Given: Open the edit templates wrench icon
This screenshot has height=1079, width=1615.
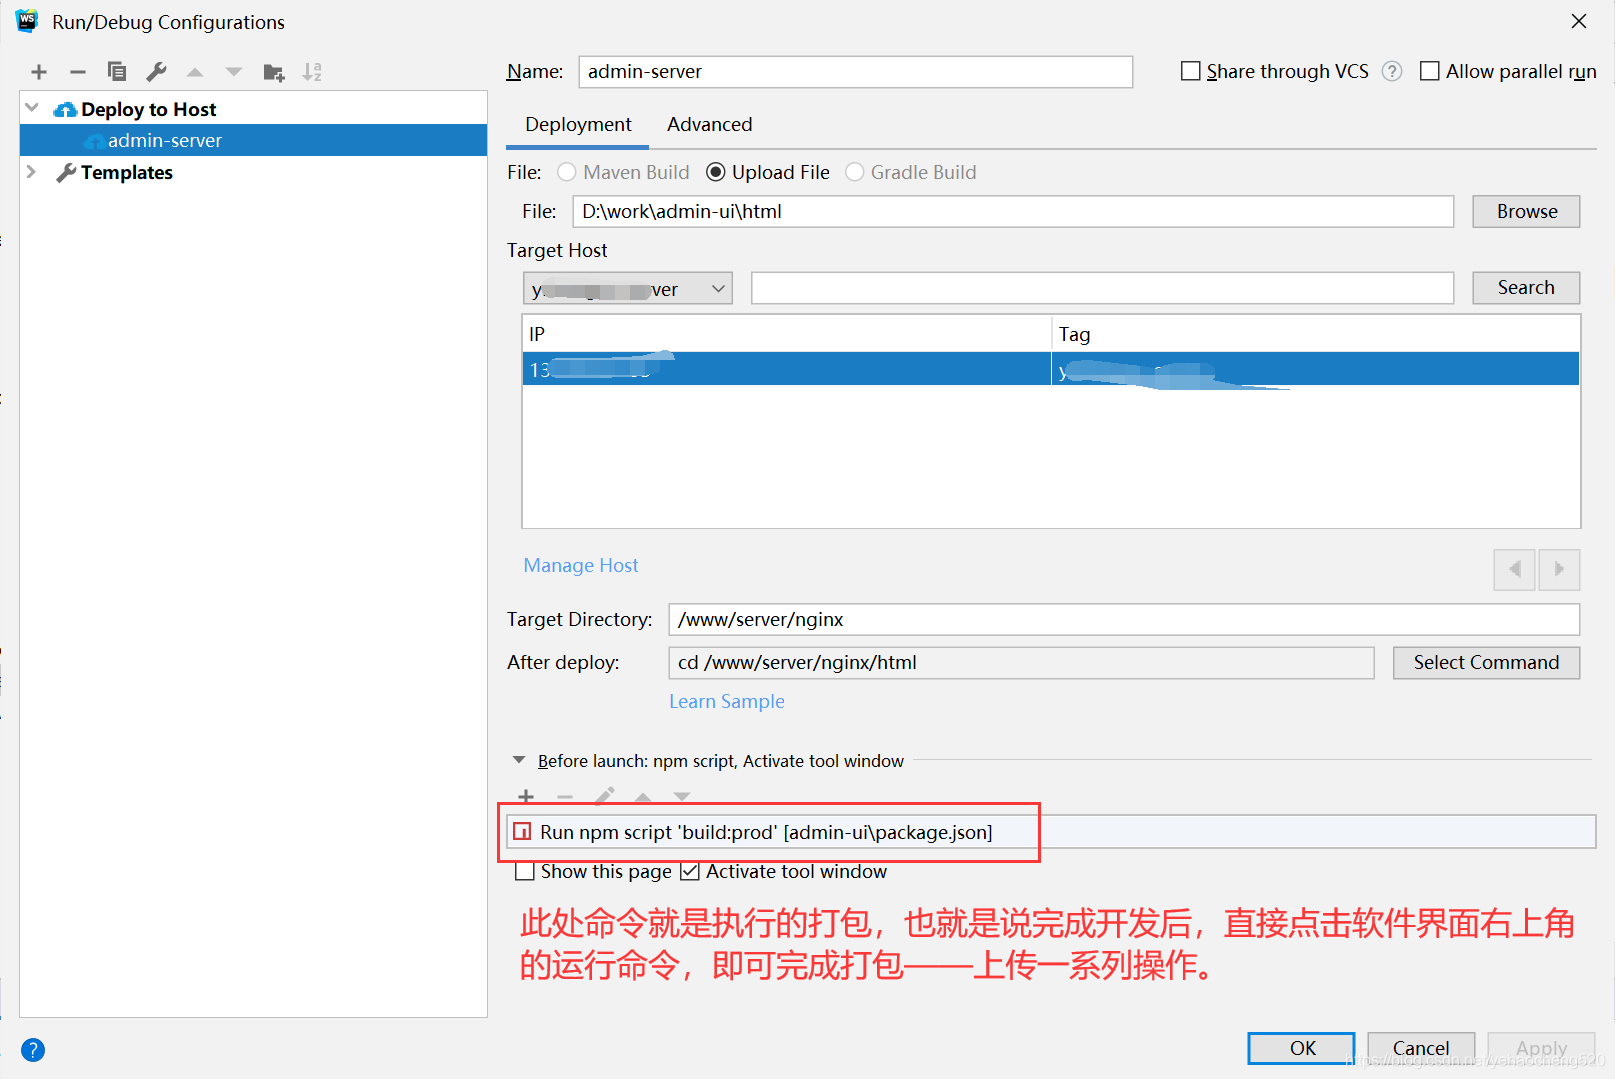Looking at the screenshot, I should (x=156, y=72).
